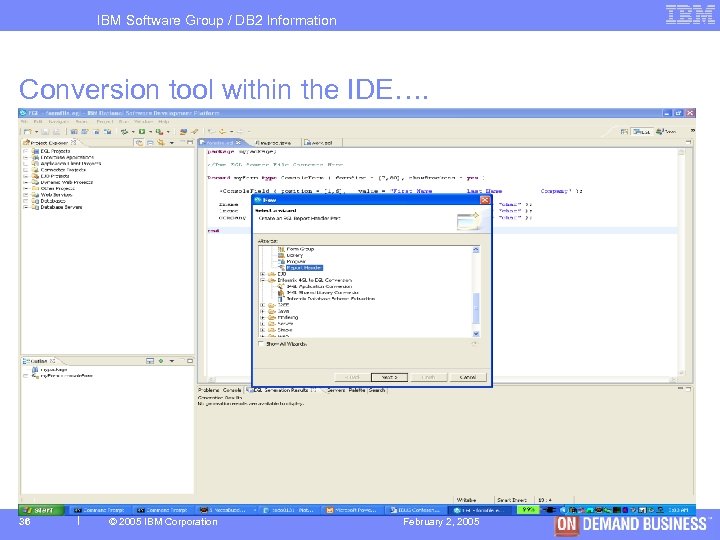Open the Run icon dropdown arrow

150,132
